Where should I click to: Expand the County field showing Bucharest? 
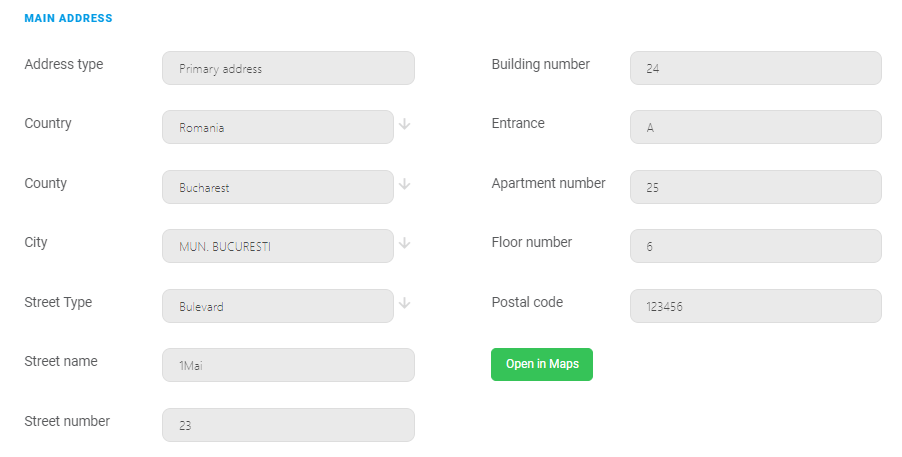coord(278,187)
